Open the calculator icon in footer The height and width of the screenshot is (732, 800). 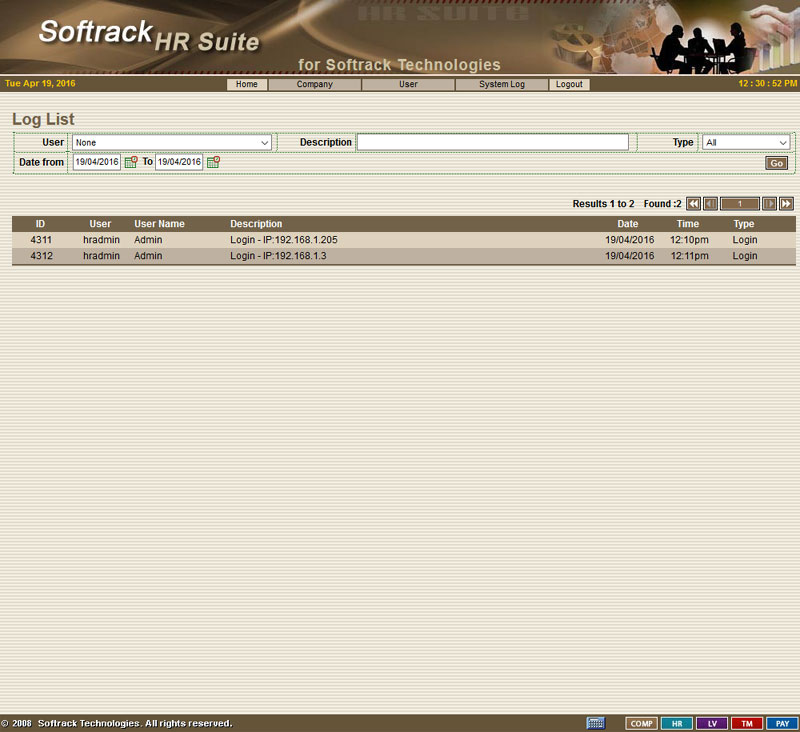pos(596,723)
